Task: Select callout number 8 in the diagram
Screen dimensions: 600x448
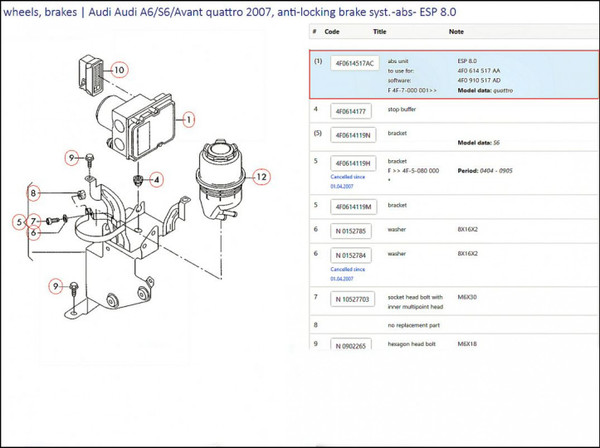Action: pos(33,193)
